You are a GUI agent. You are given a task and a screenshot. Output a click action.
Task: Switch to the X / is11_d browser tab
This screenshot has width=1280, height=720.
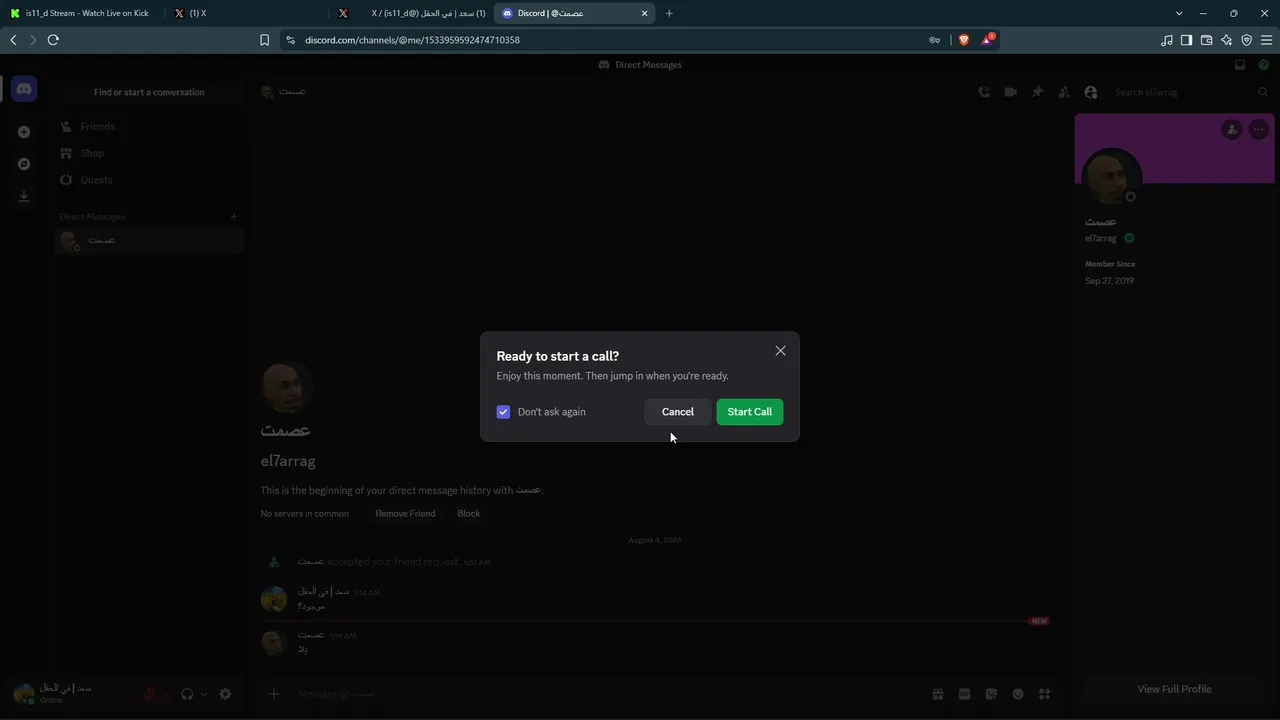pos(410,13)
